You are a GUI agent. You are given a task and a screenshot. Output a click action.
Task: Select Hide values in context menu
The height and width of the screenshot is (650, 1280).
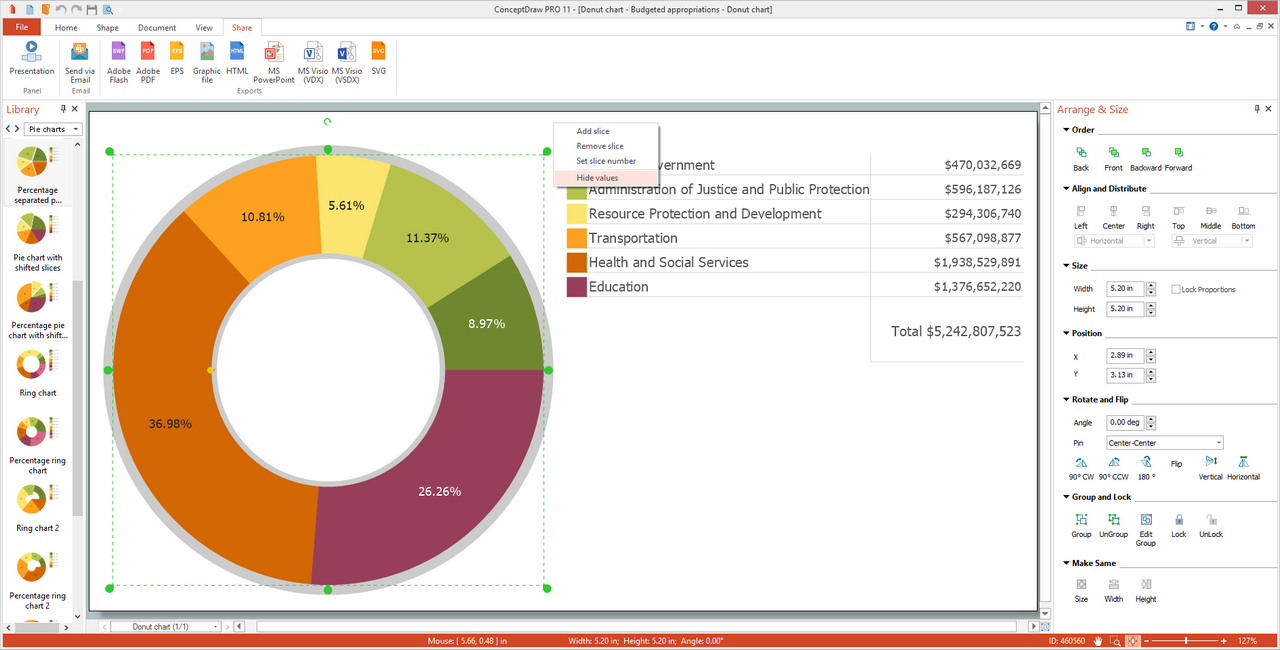(x=597, y=178)
